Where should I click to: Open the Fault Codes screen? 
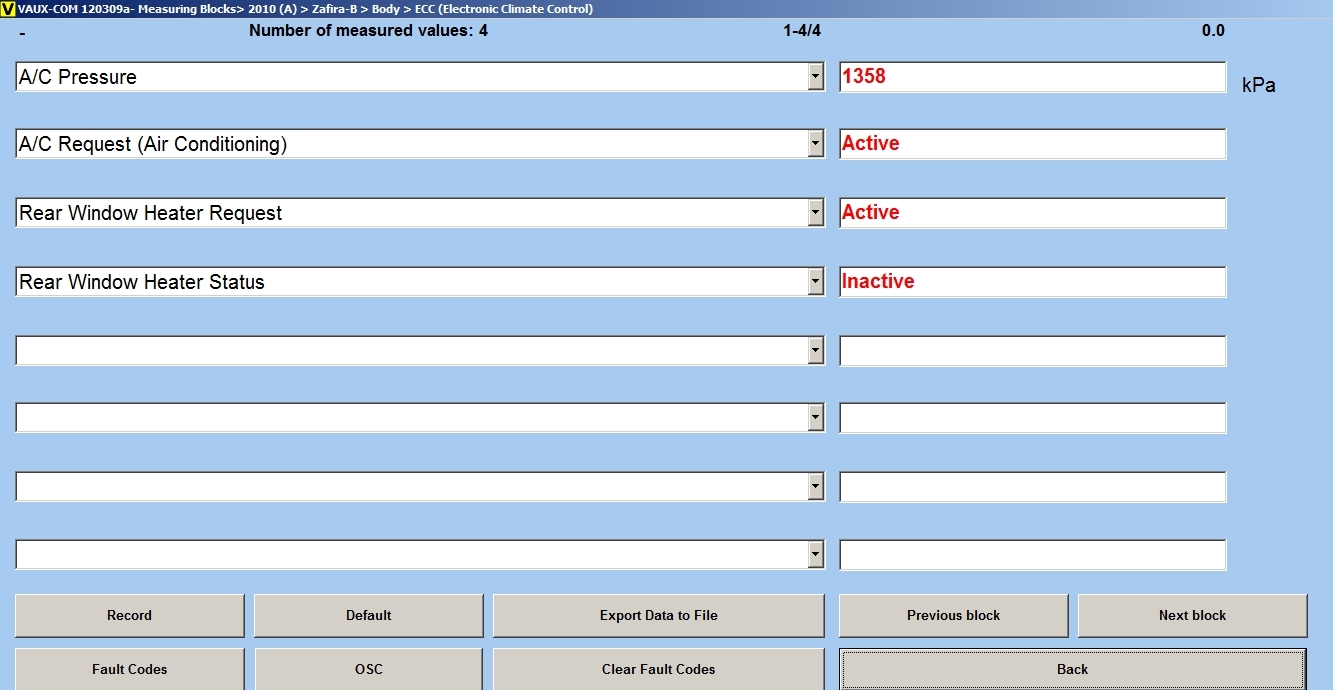point(129,669)
